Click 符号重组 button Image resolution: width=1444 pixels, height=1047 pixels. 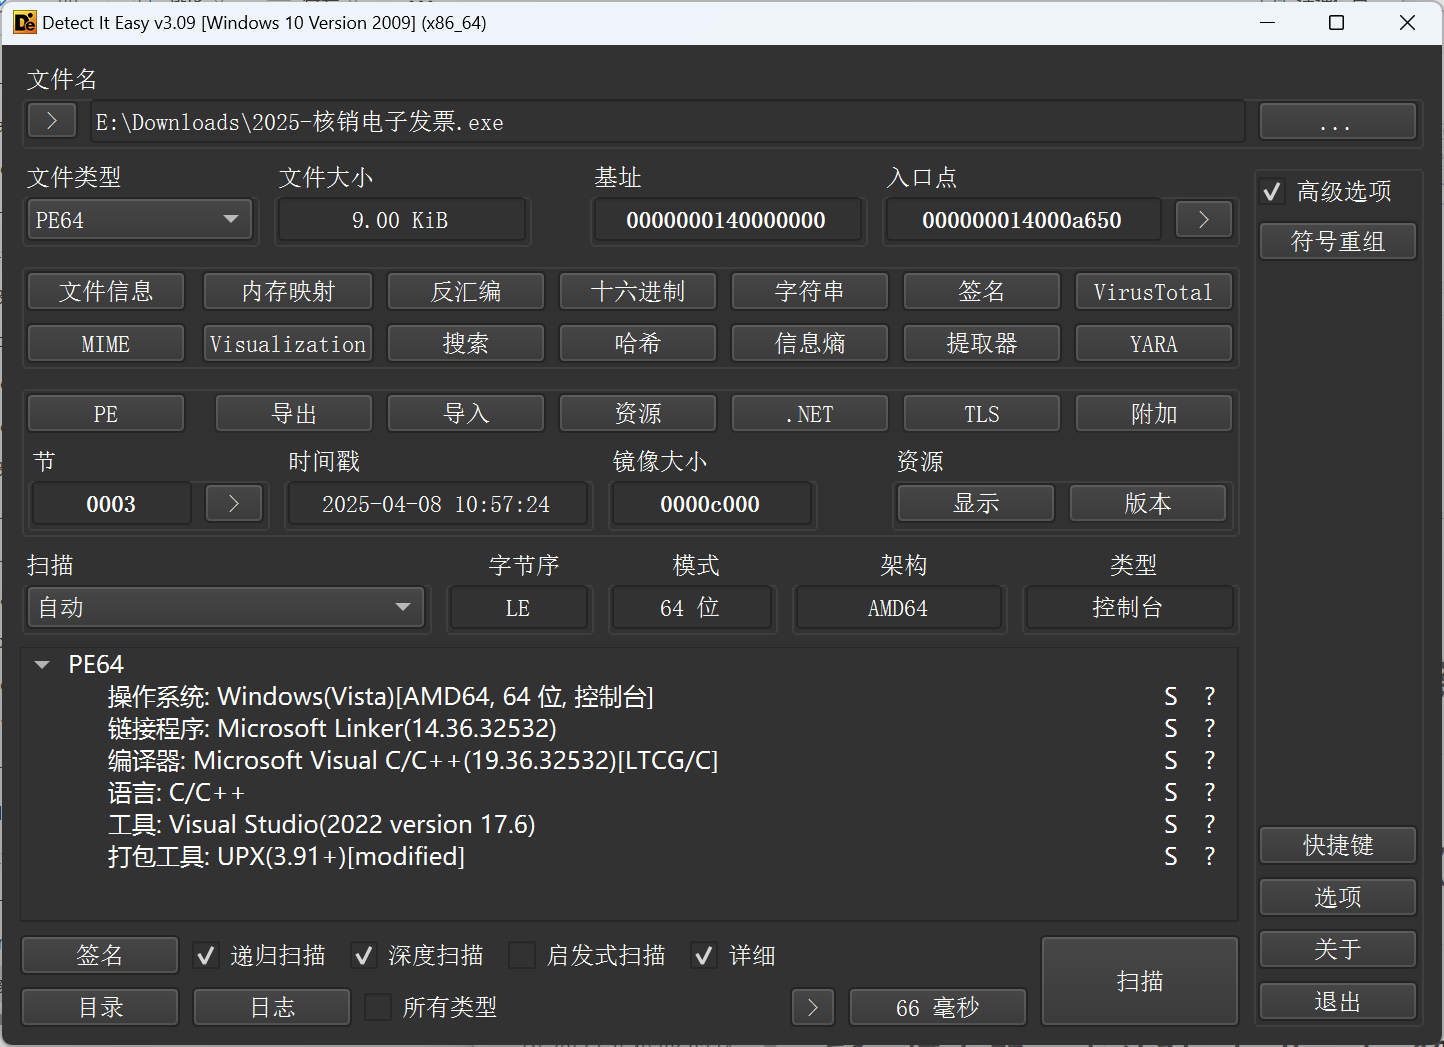coord(1338,241)
